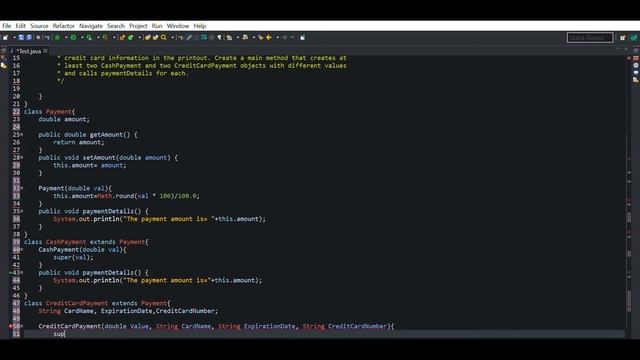Click 'return amount;' on line 26
The width and height of the screenshot is (640, 360).
(79, 142)
